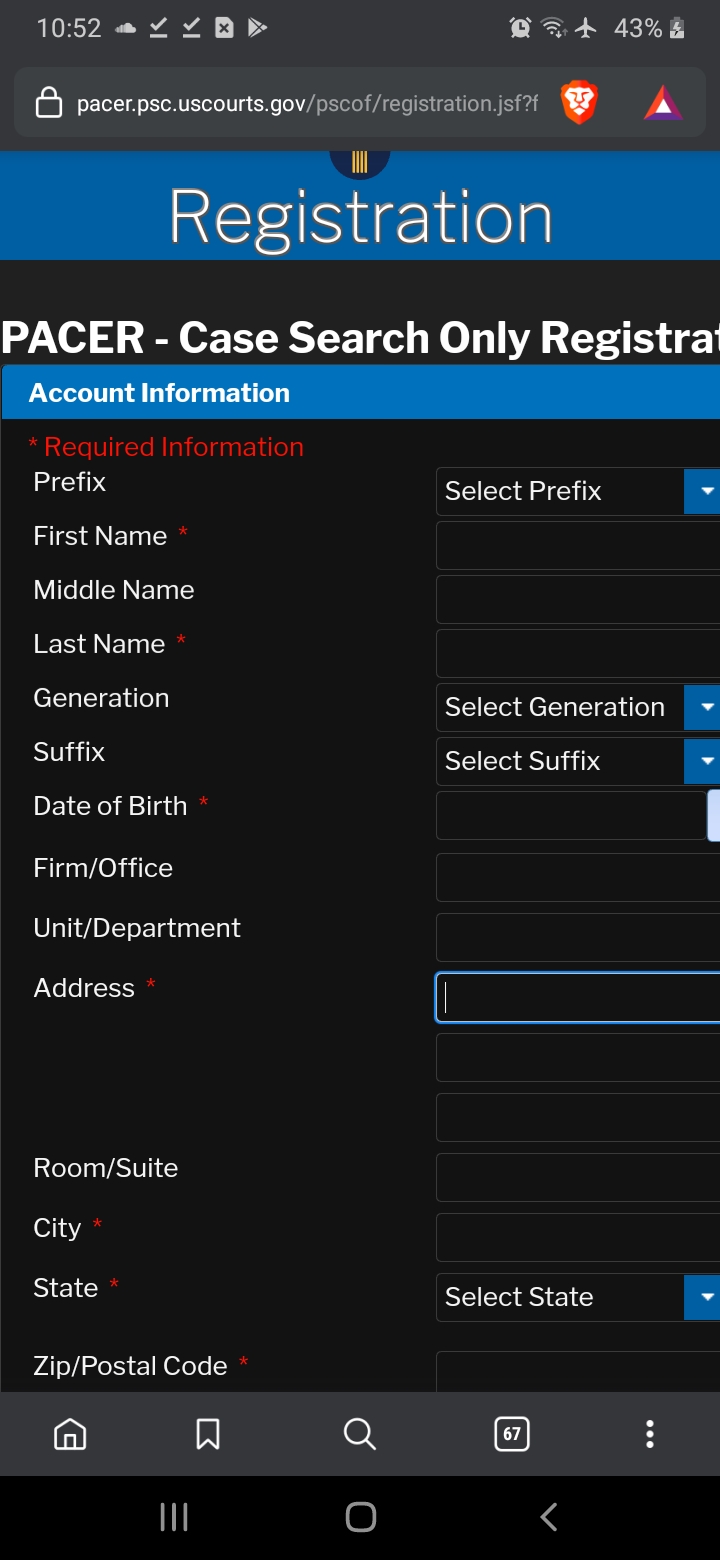The width and height of the screenshot is (720, 1560).
Task: Click the Zip/Postal Code input field
Action: pos(578,1371)
